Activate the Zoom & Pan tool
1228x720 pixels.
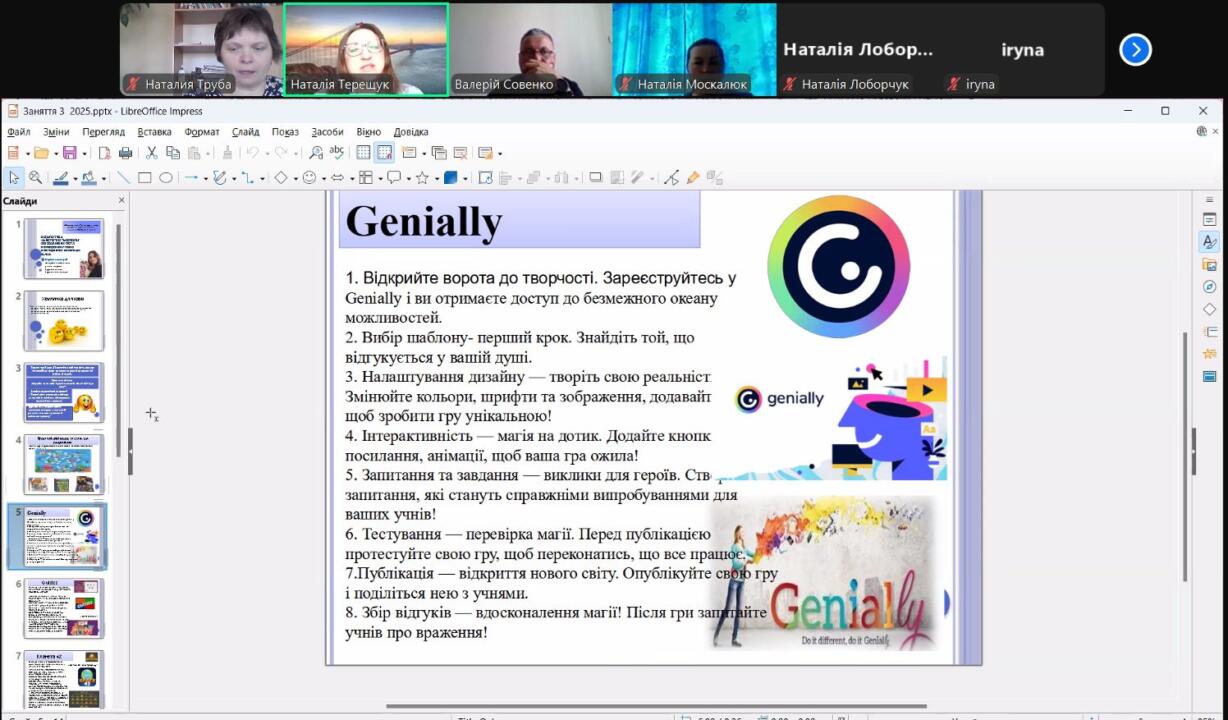(35, 178)
